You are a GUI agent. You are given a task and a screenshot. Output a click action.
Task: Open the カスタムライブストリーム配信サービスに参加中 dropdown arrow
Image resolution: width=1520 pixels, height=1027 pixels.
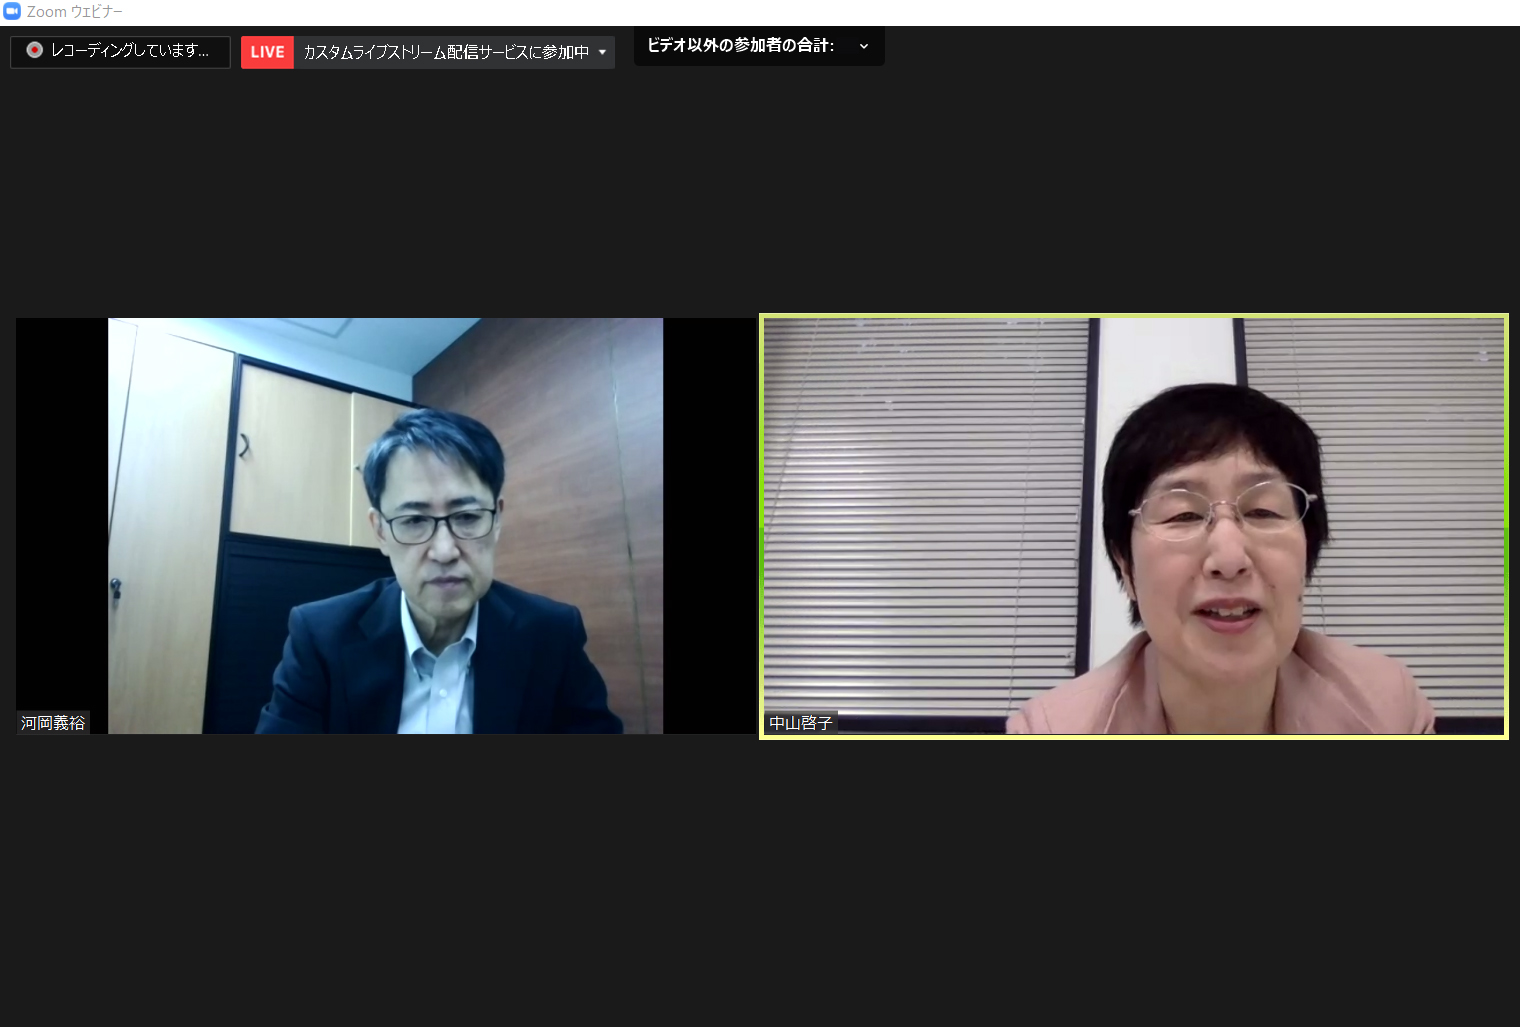pyautogui.click(x=602, y=52)
